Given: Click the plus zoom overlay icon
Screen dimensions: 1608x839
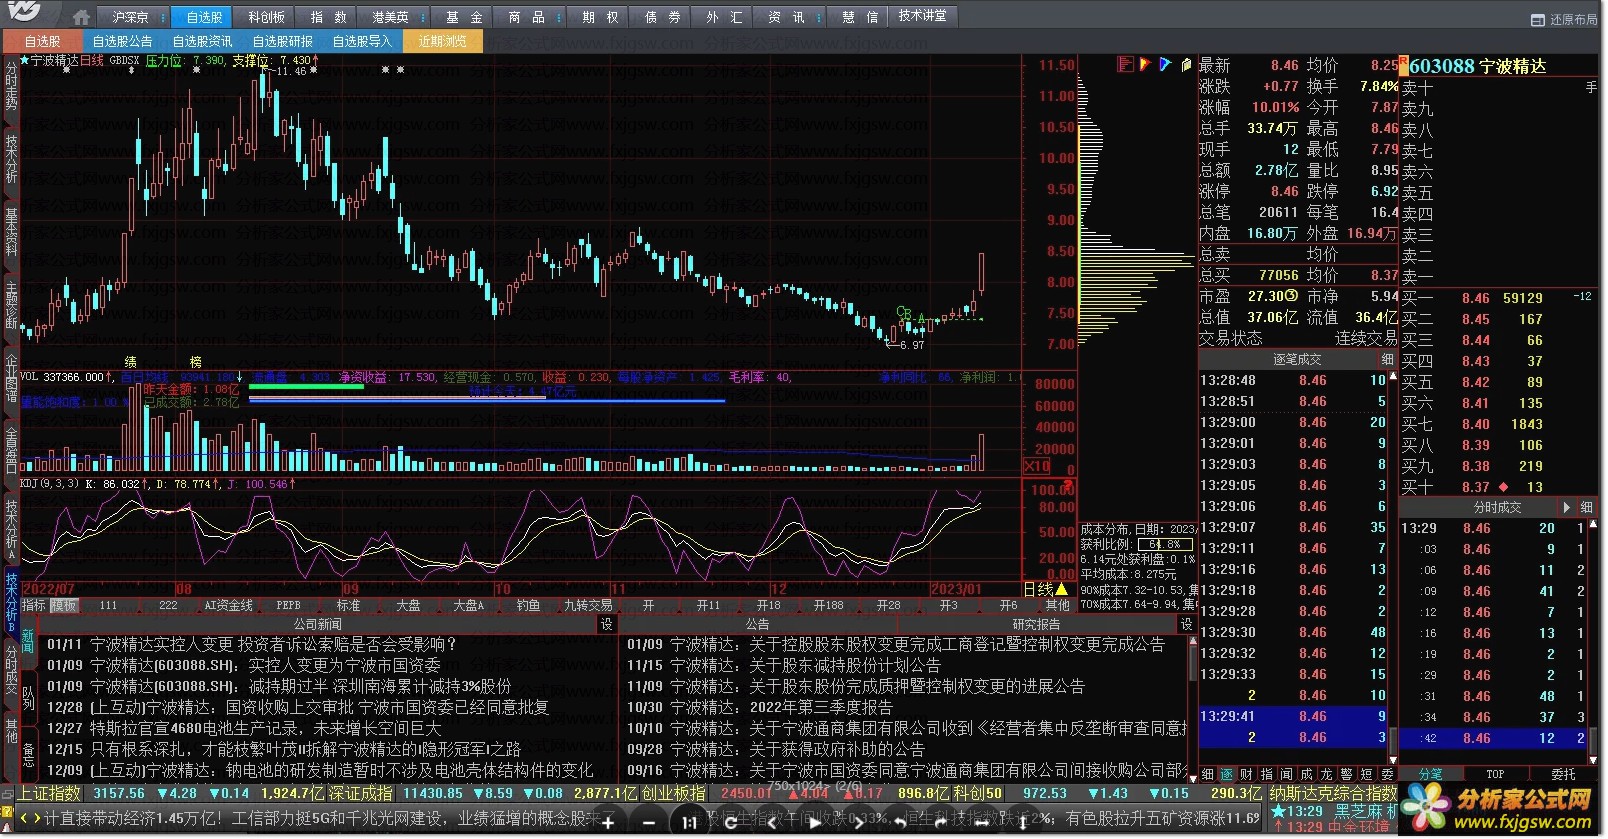Looking at the screenshot, I should (x=608, y=823).
